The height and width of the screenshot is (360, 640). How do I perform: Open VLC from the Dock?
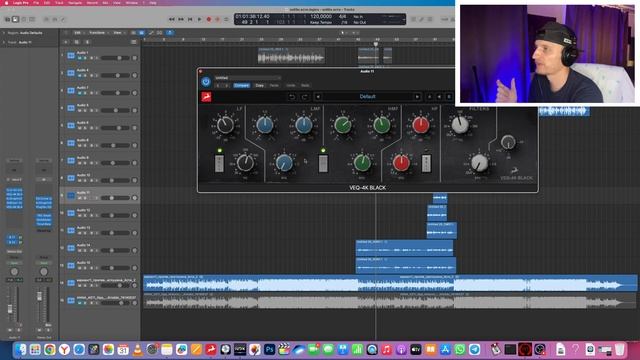coord(138,349)
